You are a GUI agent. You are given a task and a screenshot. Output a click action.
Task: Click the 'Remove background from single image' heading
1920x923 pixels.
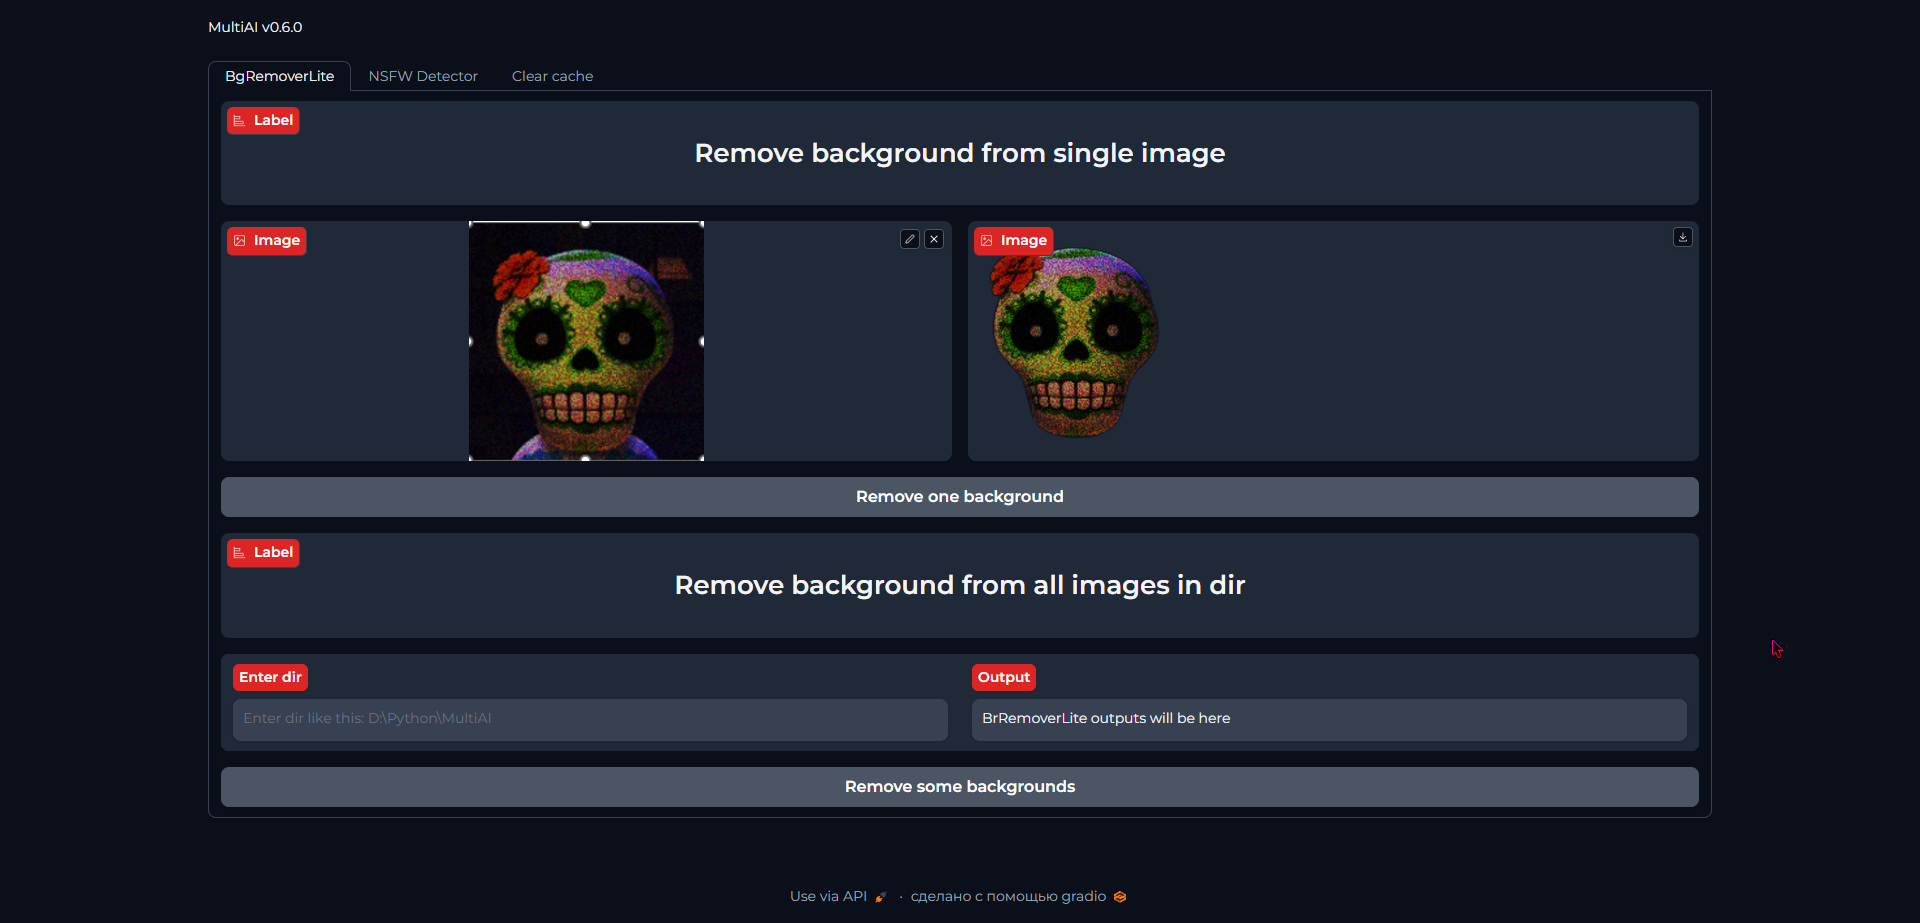point(960,153)
